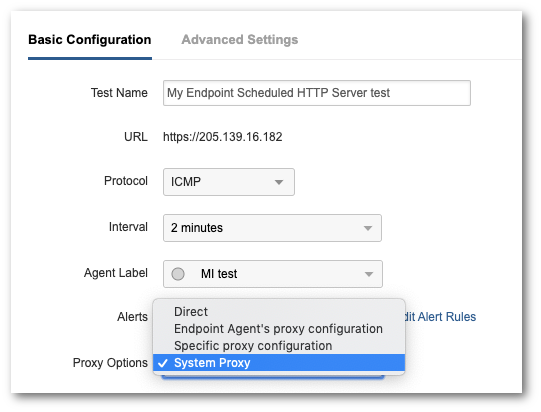Choose Endpoint Agent's proxy configuration option
Image resolution: width=541 pixels, height=412 pixels.
(279, 329)
